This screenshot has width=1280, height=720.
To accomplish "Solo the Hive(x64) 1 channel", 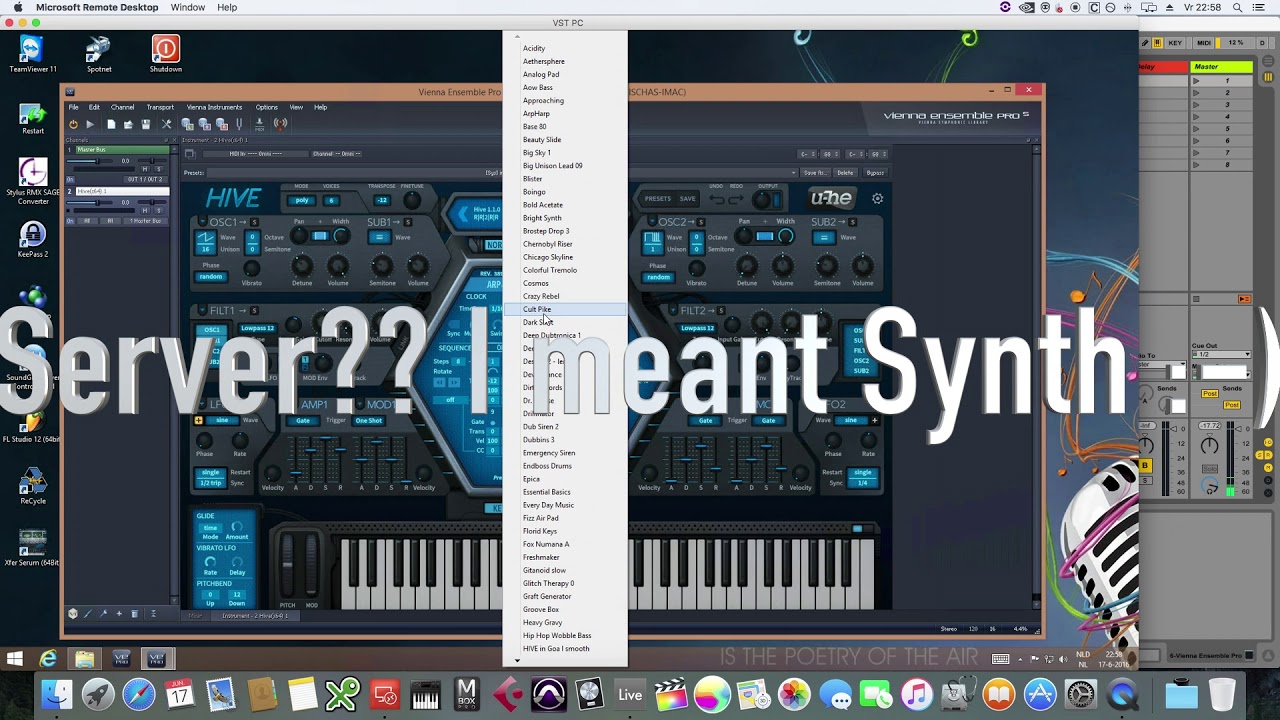I will 159,210.
